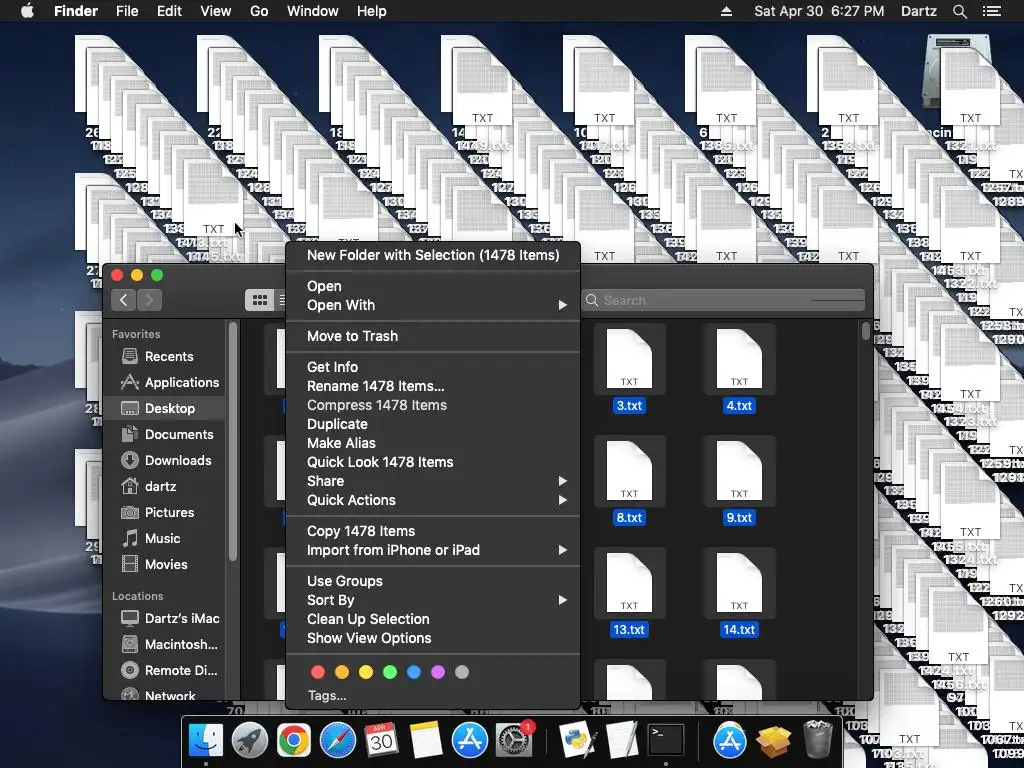Apply the purple tag color
1024x768 pixels.
pyautogui.click(x=438, y=672)
